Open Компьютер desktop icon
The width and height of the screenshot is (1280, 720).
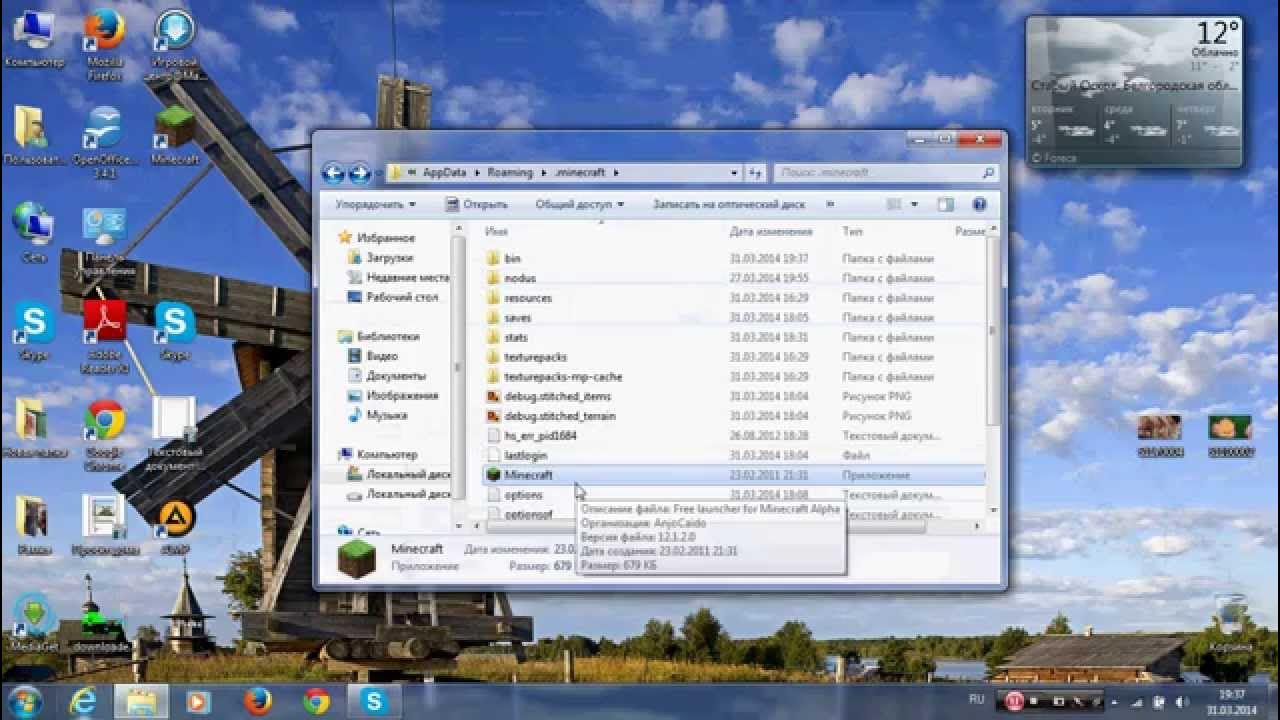point(34,40)
